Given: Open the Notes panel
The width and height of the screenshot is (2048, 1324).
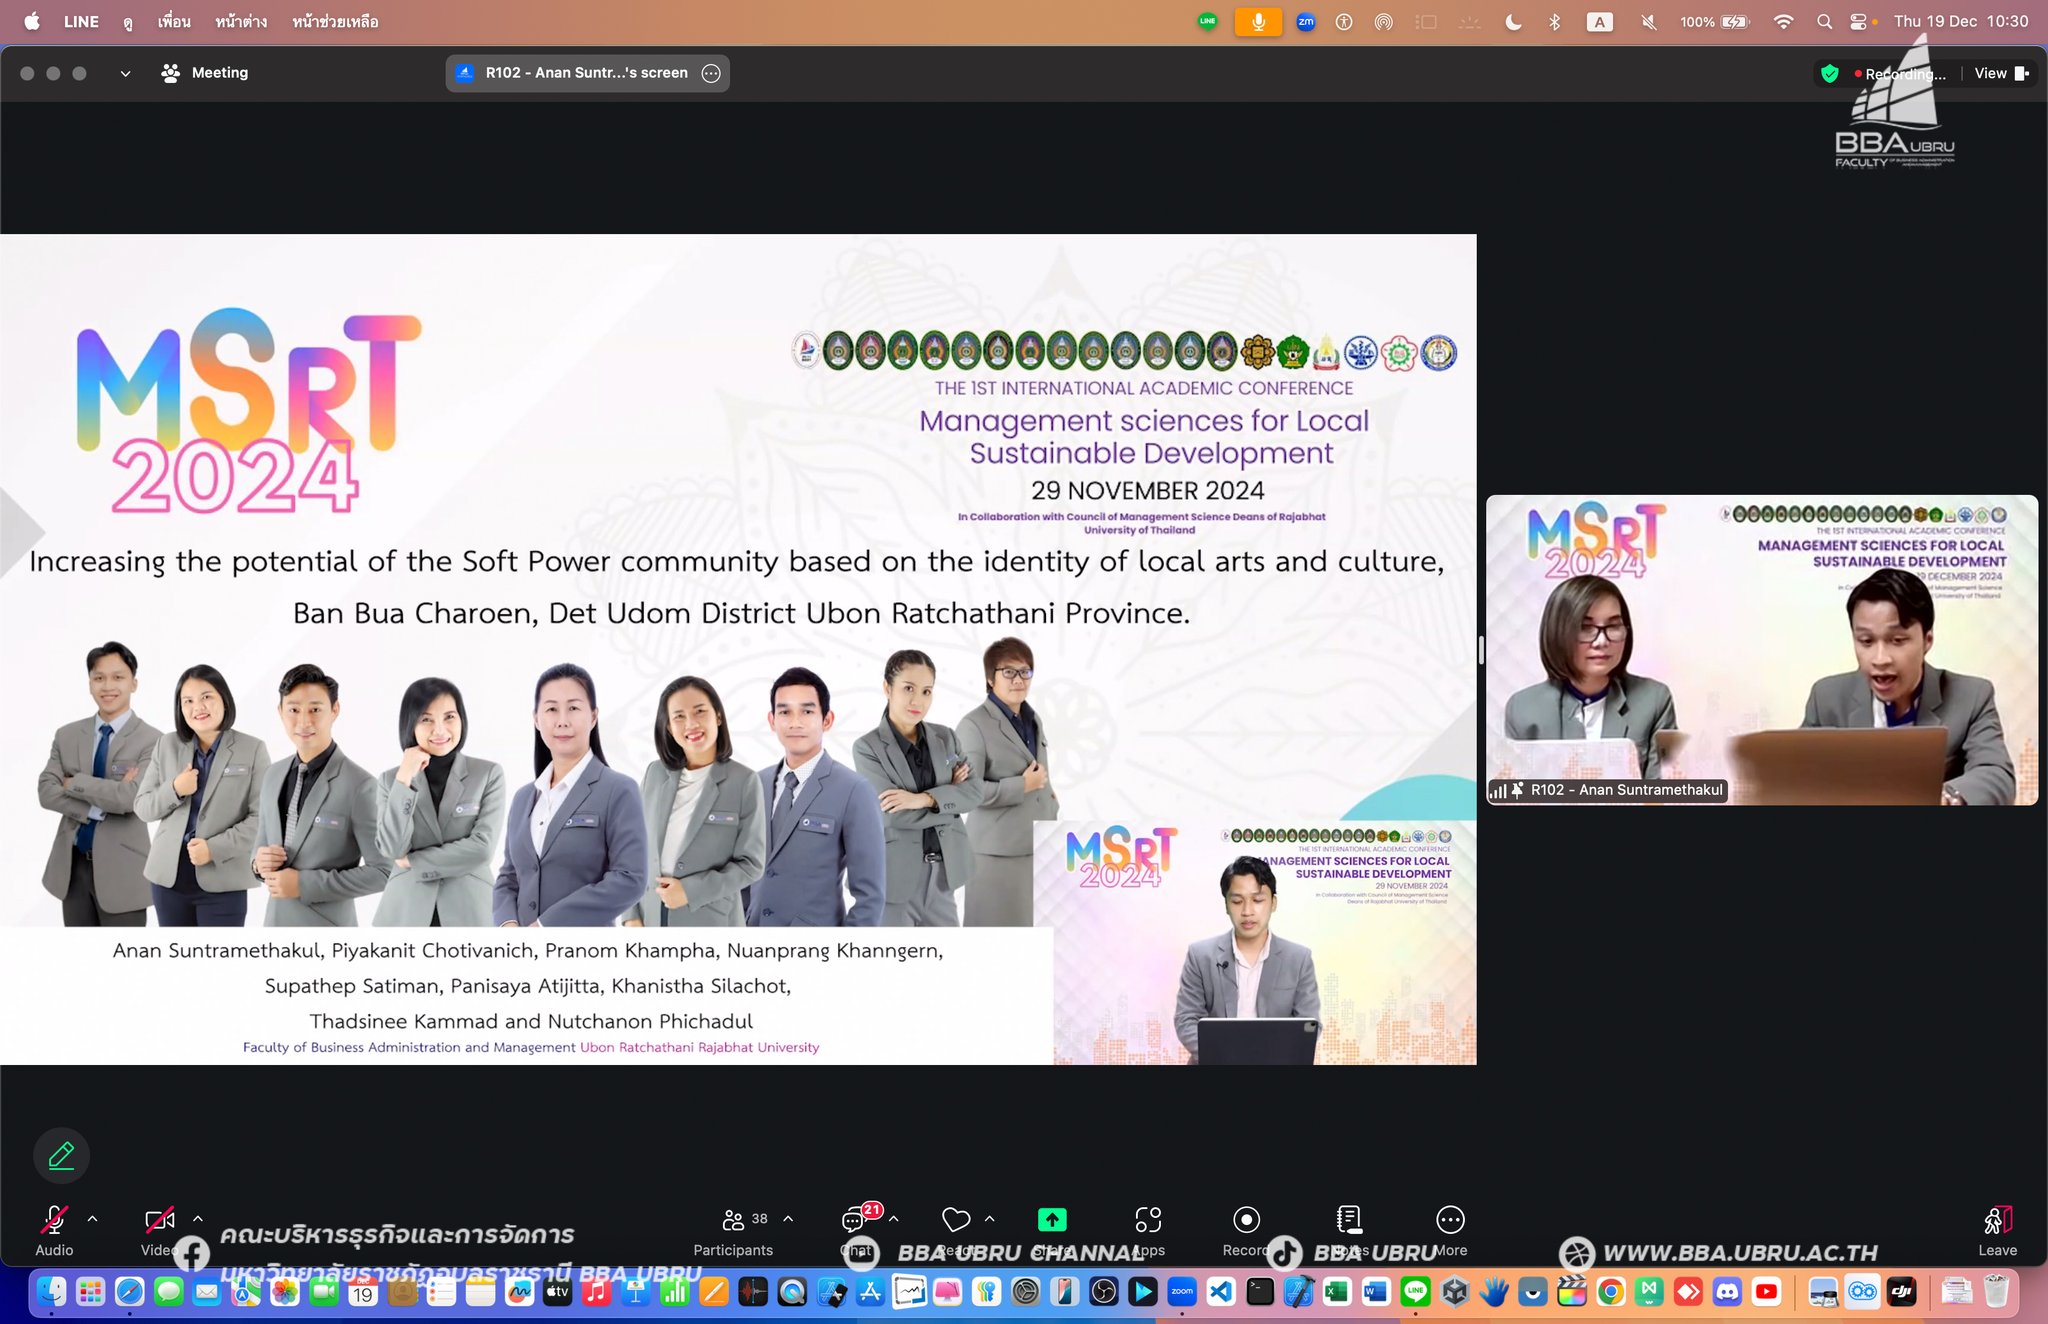Looking at the screenshot, I should [x=1348, y=1221].
